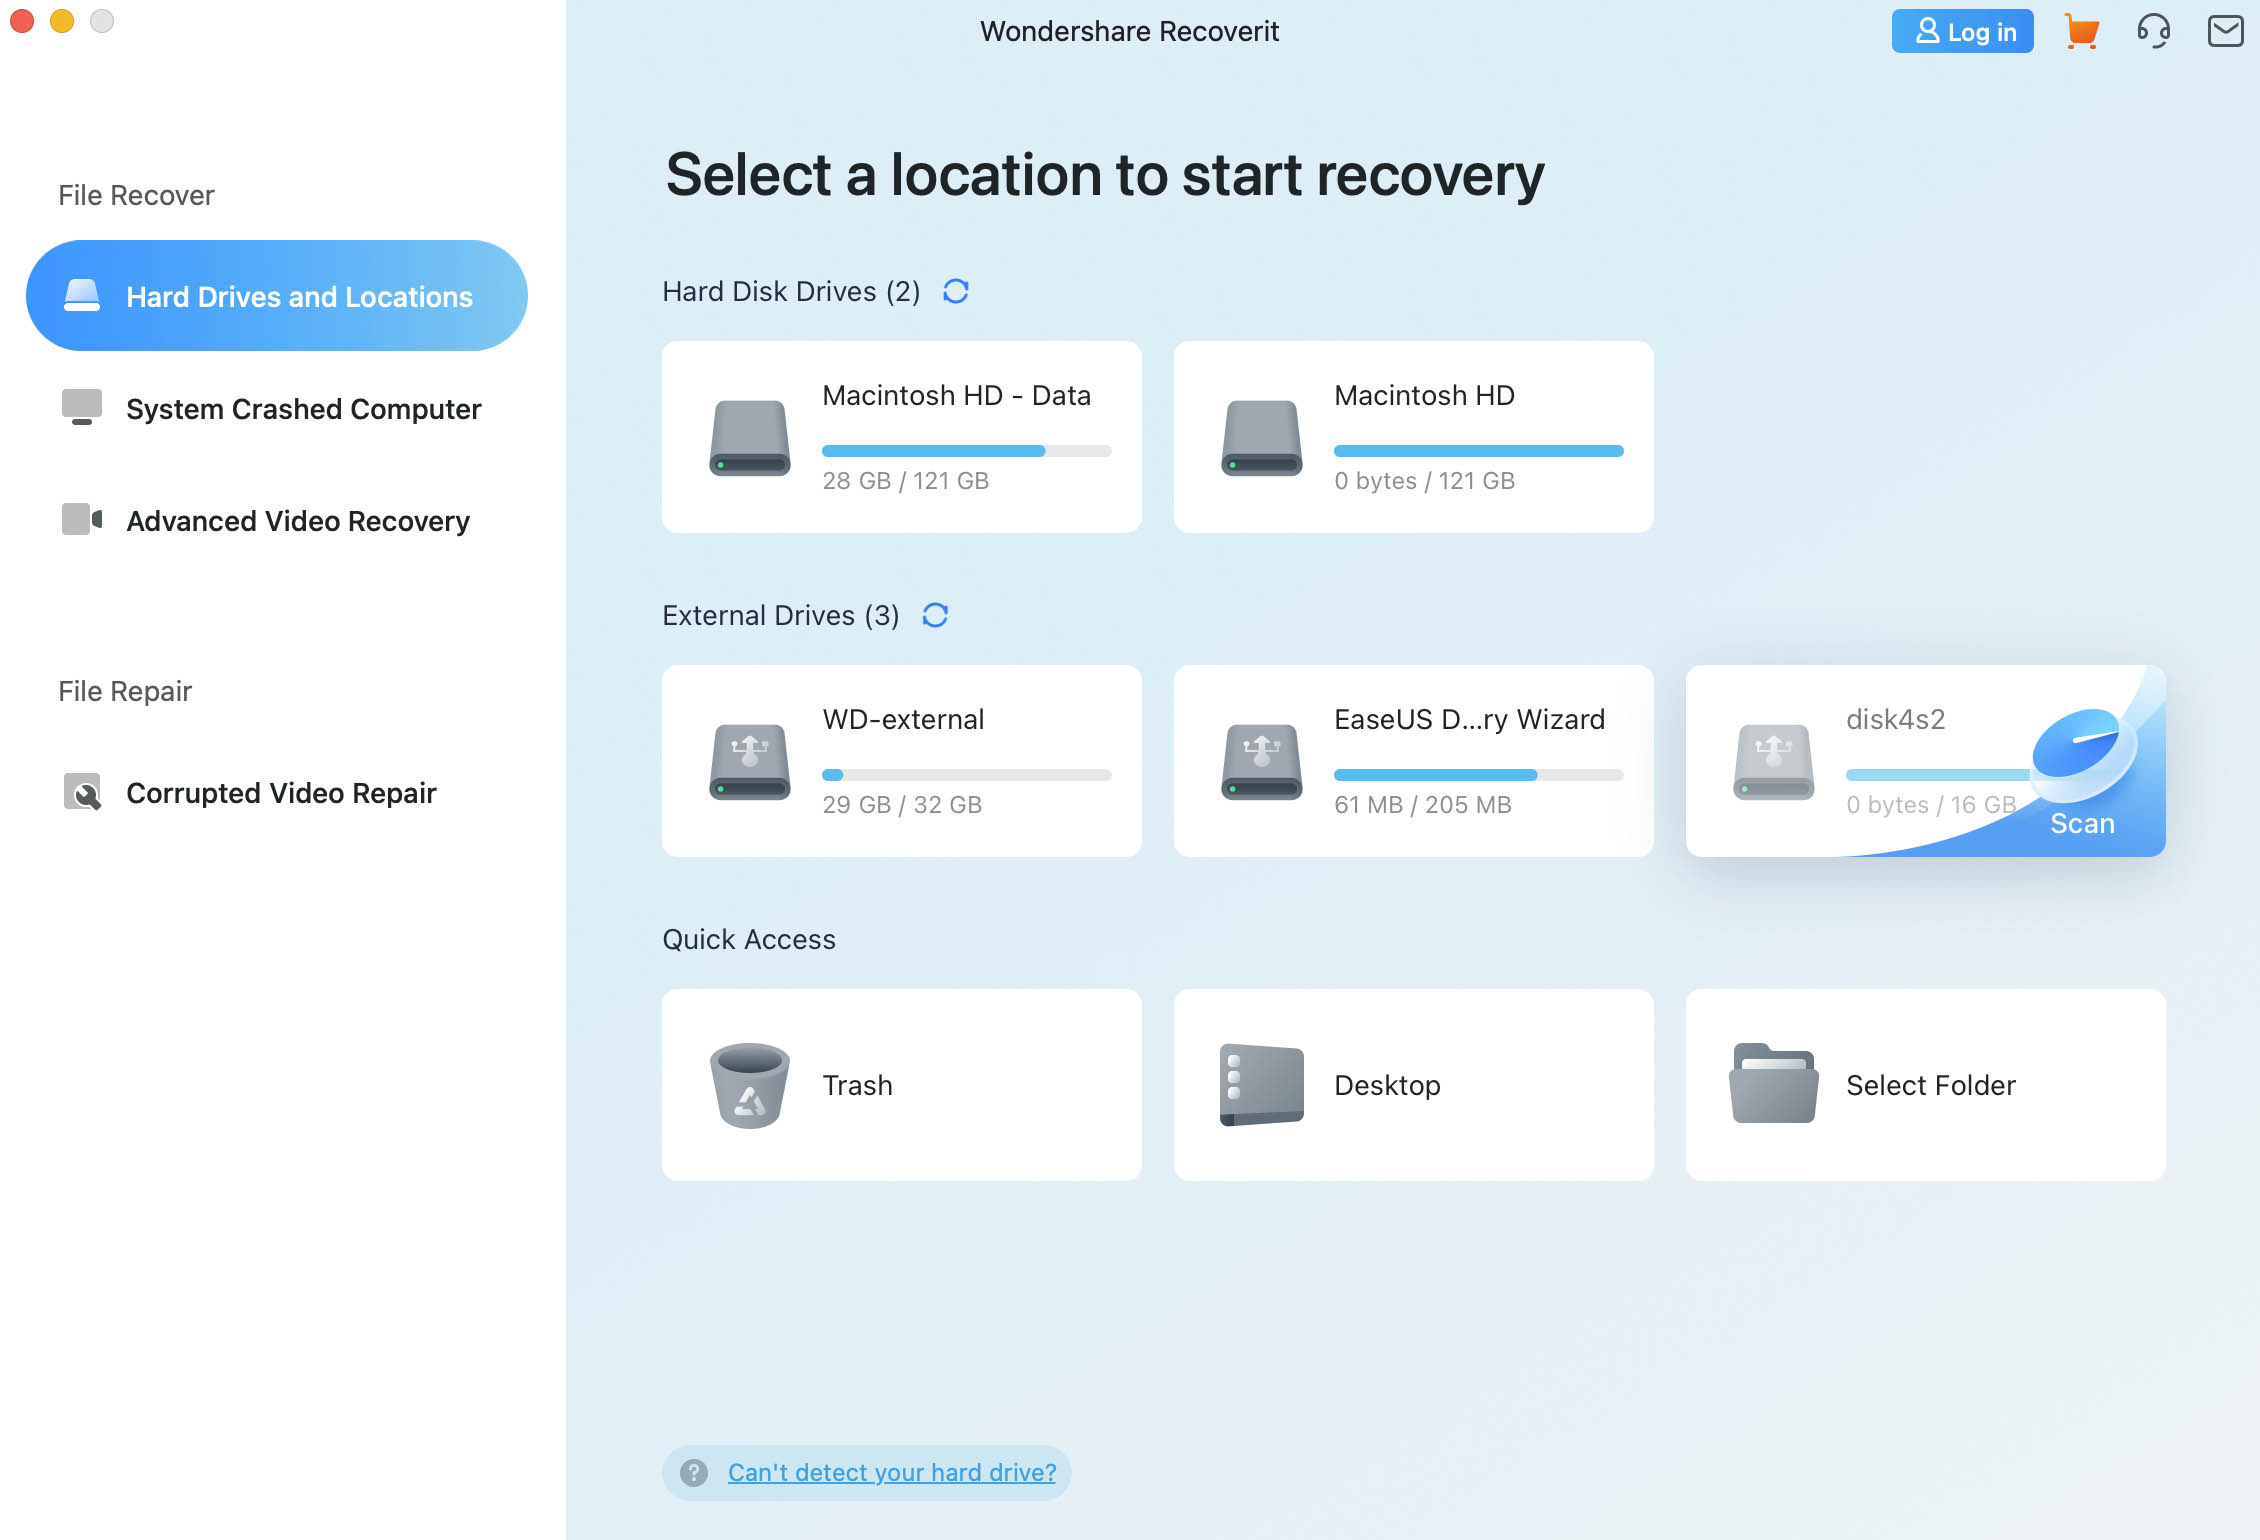Click the WD-external USB drive icon

click(x=750, y=762)
